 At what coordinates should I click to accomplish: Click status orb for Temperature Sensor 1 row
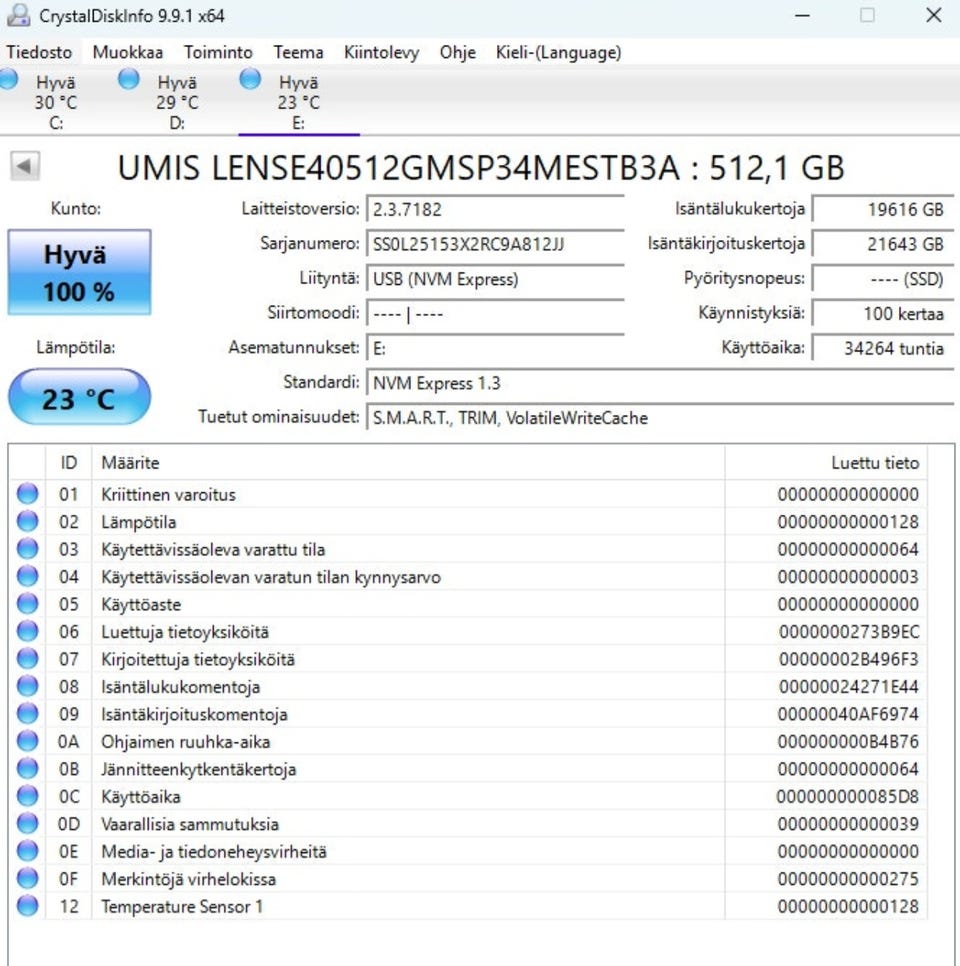(x=27, y=906)
